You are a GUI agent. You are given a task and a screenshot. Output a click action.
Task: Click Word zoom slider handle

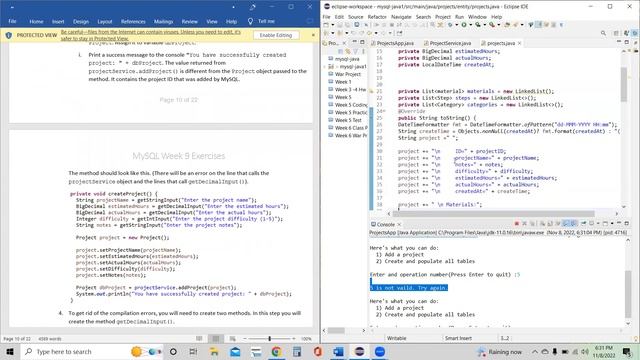[x=269, y=339]
